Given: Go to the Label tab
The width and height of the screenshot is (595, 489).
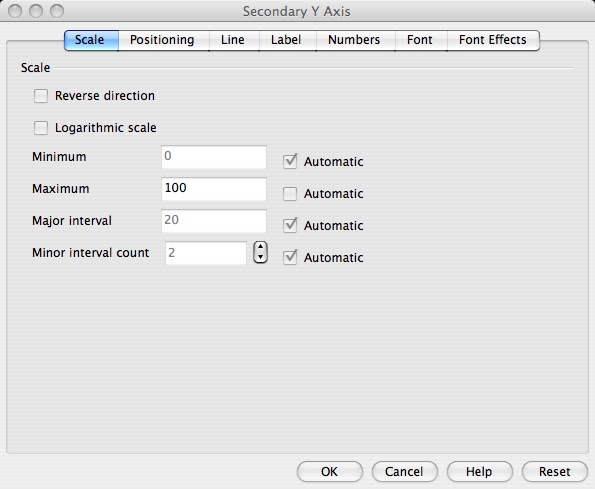Looking at the screenshot, I should [286, 40].
